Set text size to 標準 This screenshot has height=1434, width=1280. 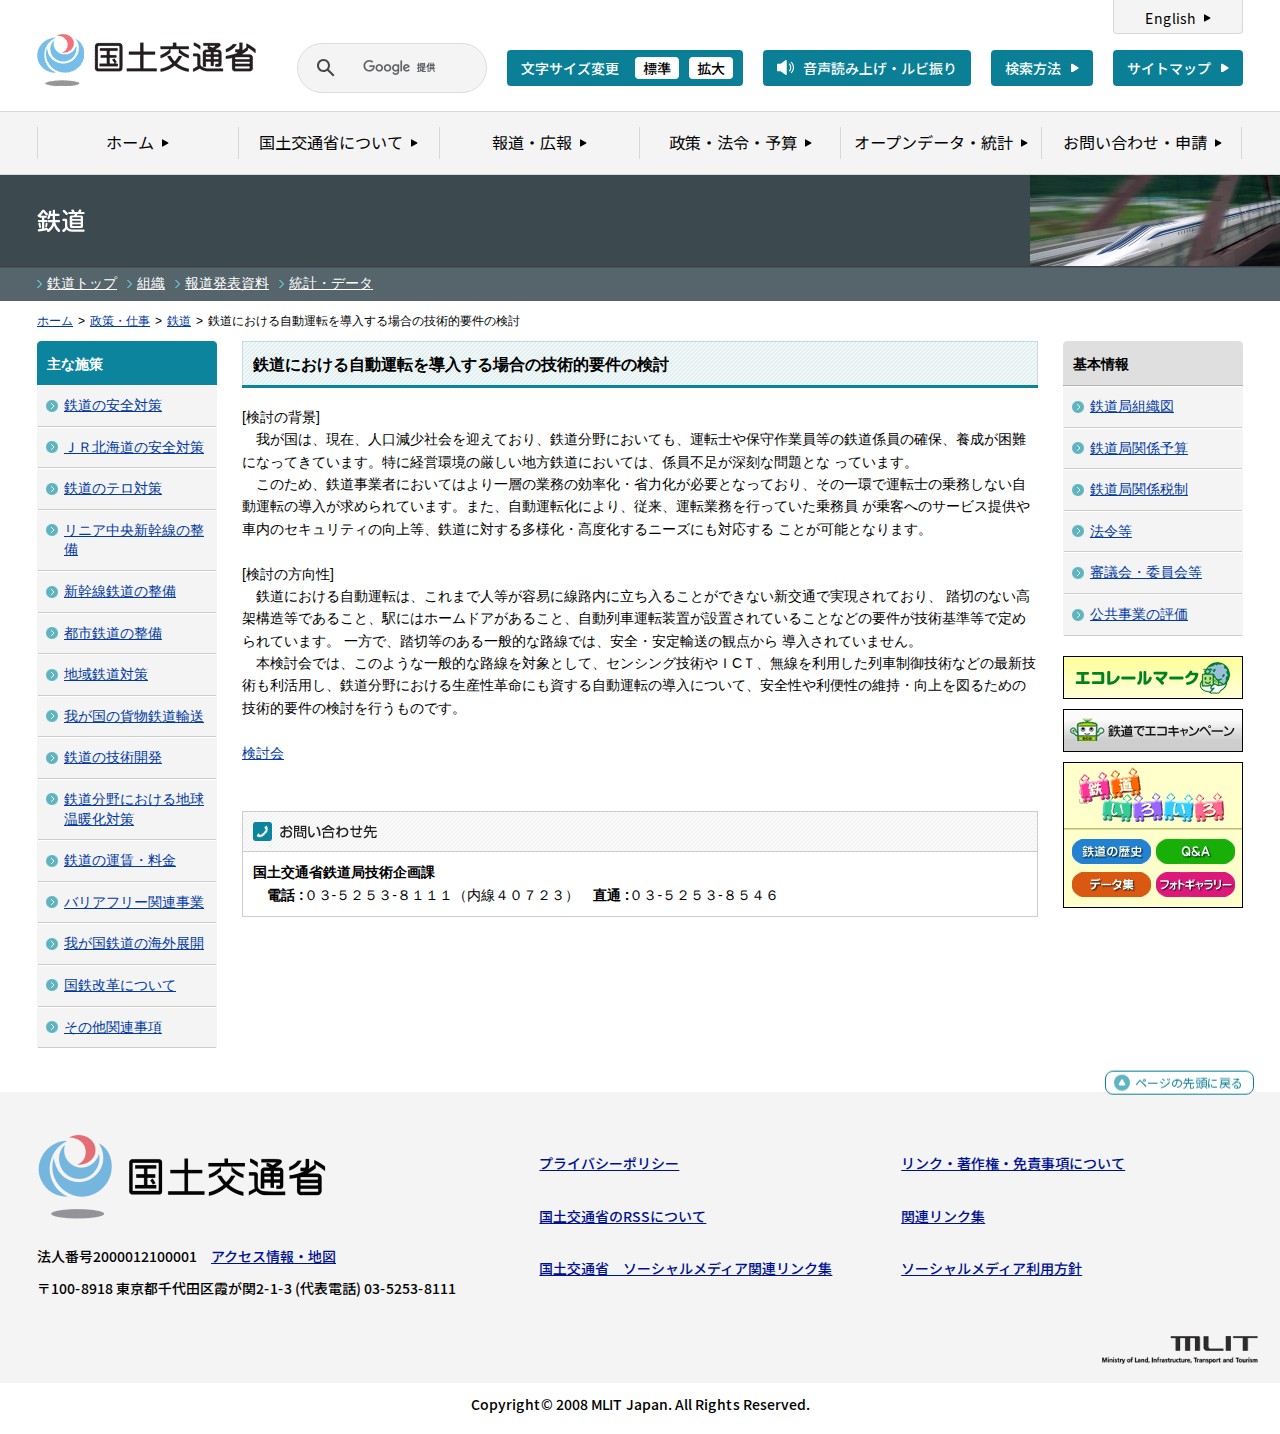[x=657, y=68]
